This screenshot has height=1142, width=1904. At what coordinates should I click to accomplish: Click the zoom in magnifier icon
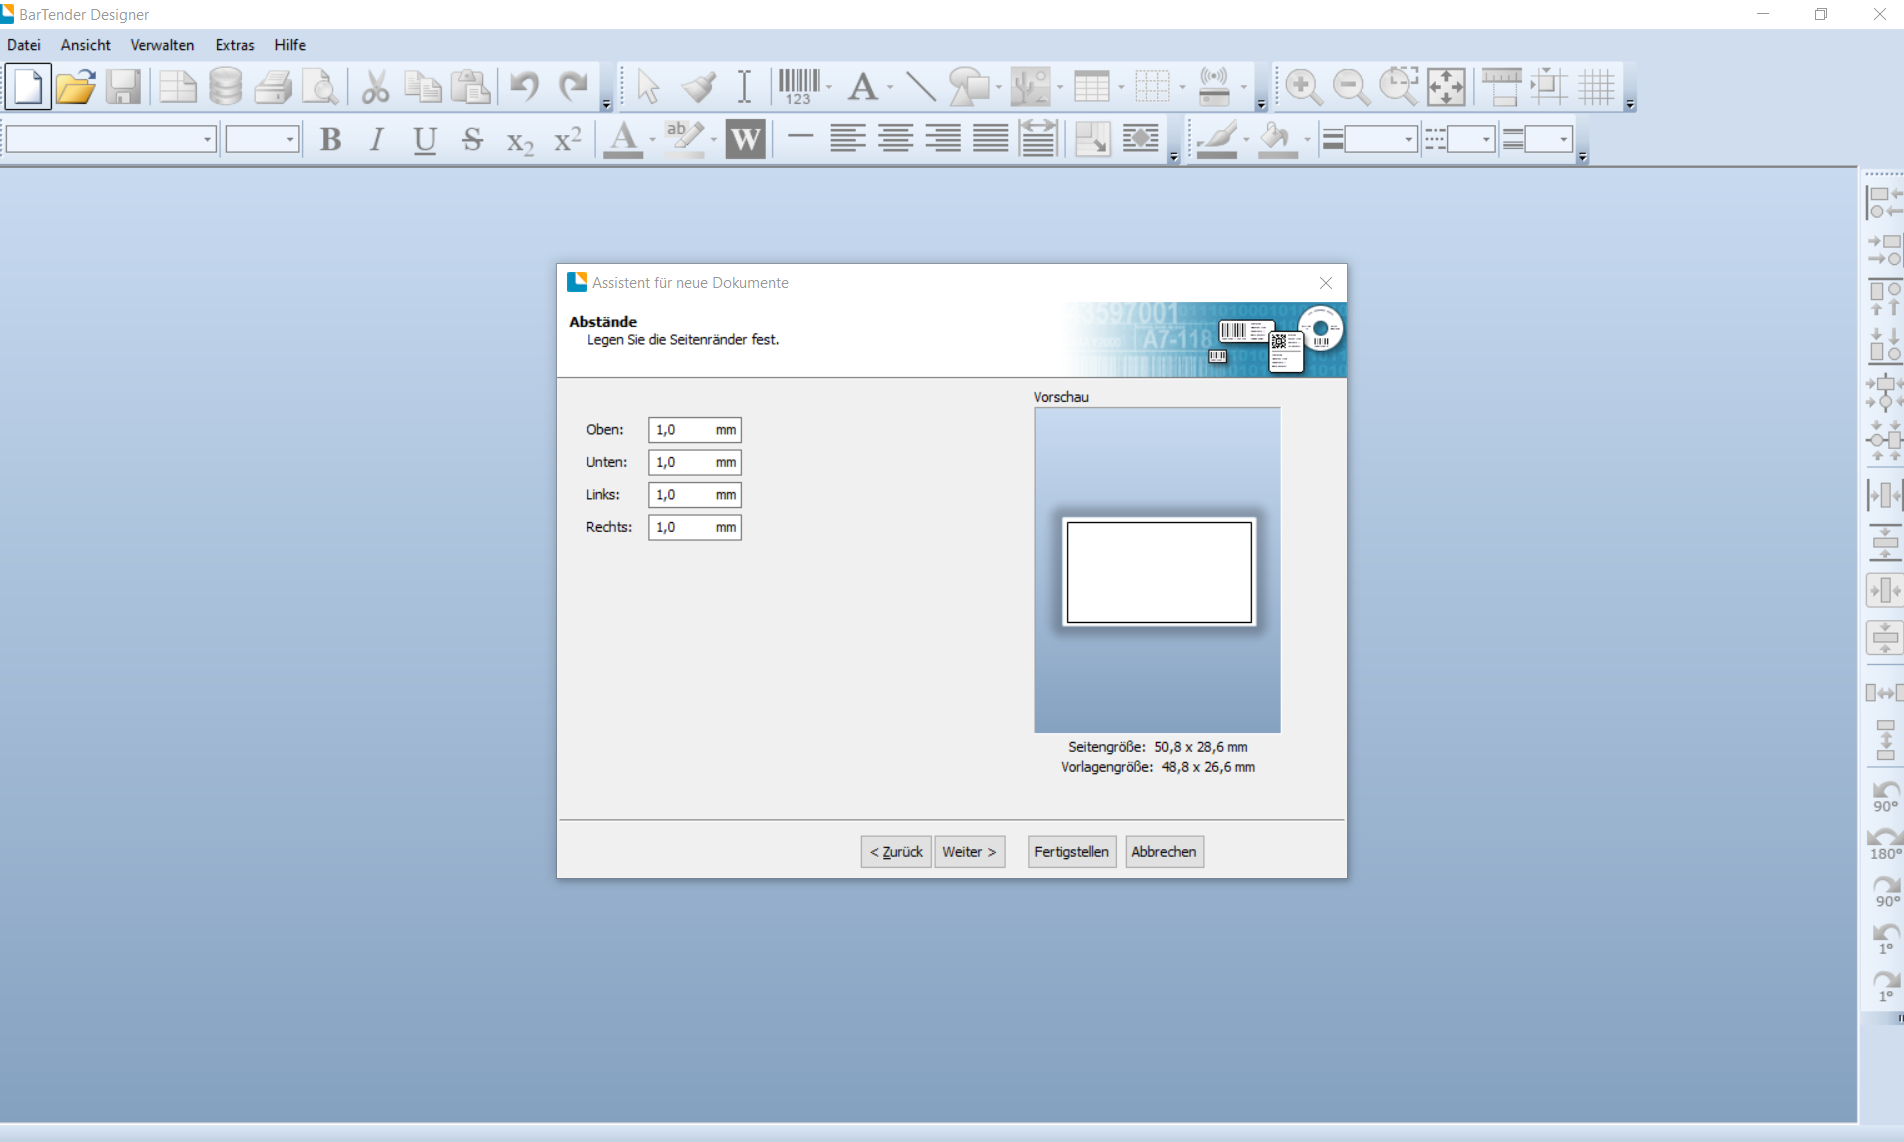coord(1302,87)
